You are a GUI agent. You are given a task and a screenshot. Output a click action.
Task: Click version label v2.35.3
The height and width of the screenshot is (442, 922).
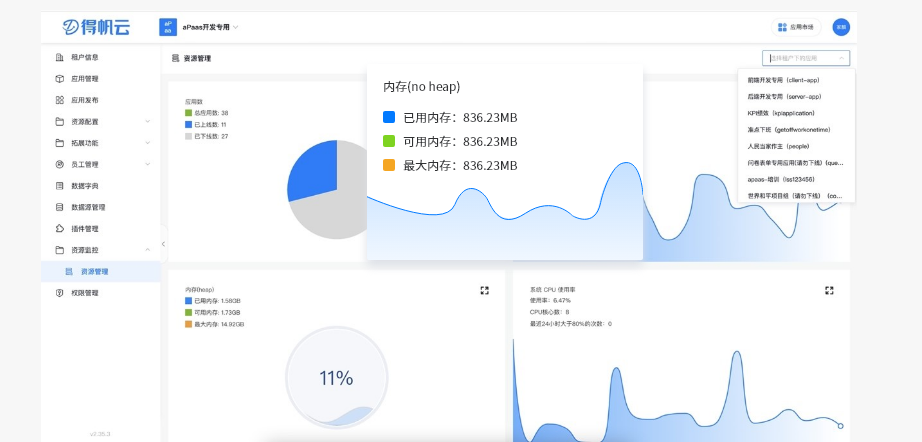(100, 434)
